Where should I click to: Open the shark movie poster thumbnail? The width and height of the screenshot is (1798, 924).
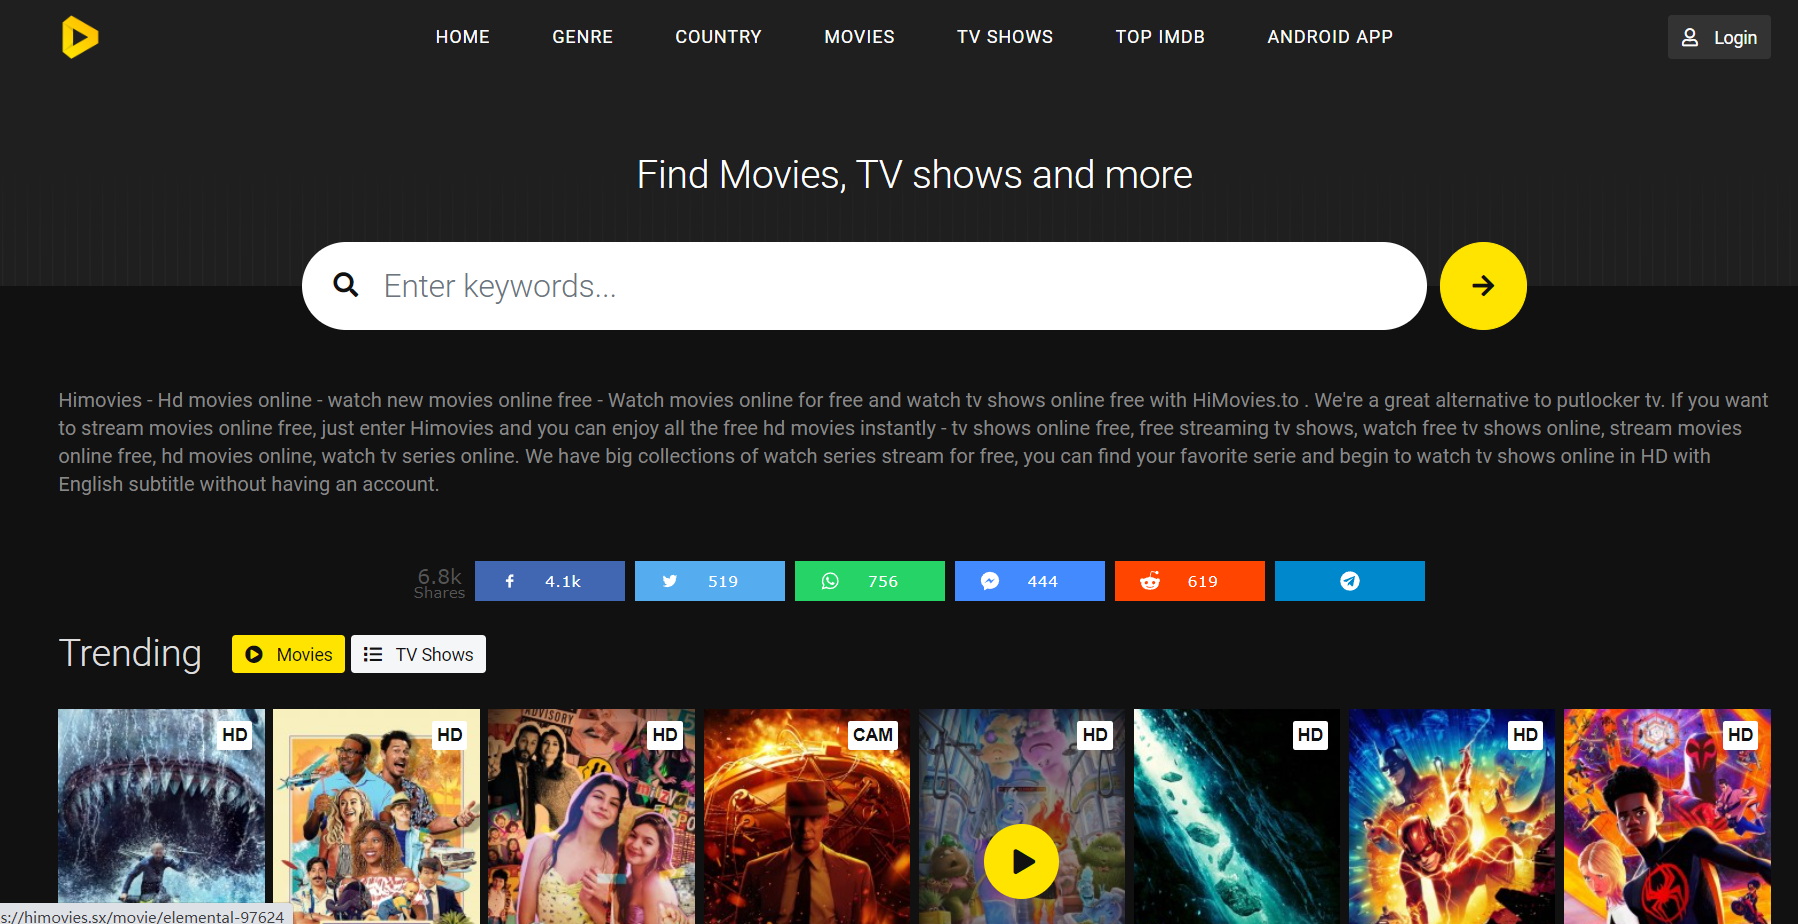(x=161, y=816)
